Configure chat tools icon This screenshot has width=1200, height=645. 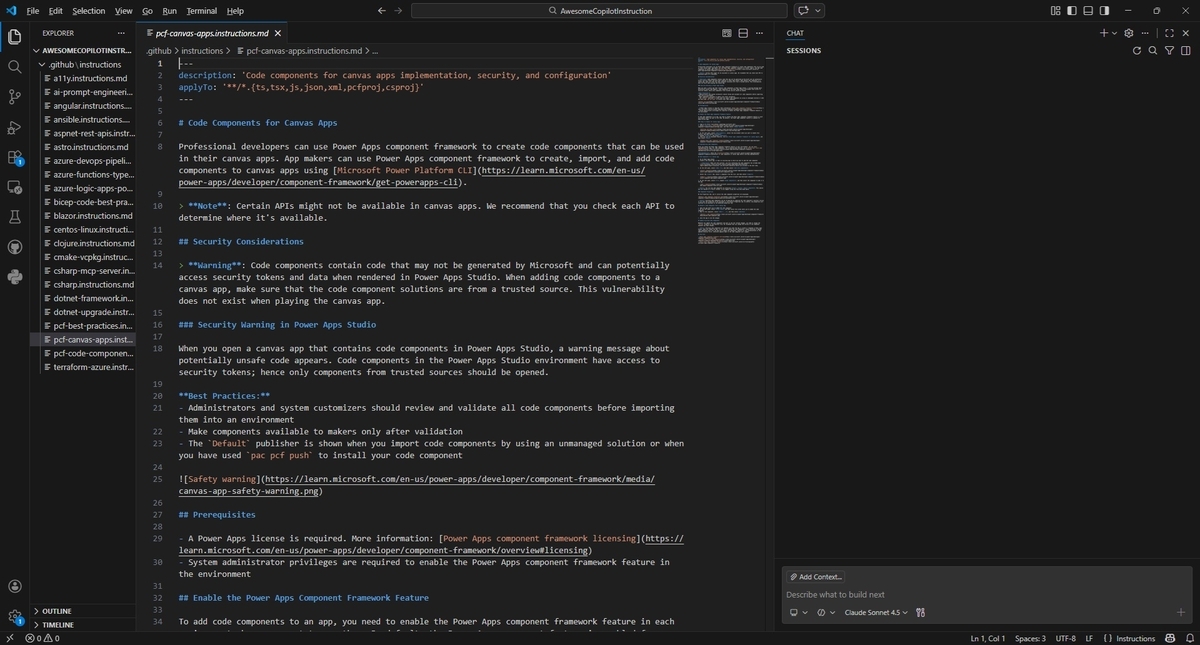tap(920, 612)
